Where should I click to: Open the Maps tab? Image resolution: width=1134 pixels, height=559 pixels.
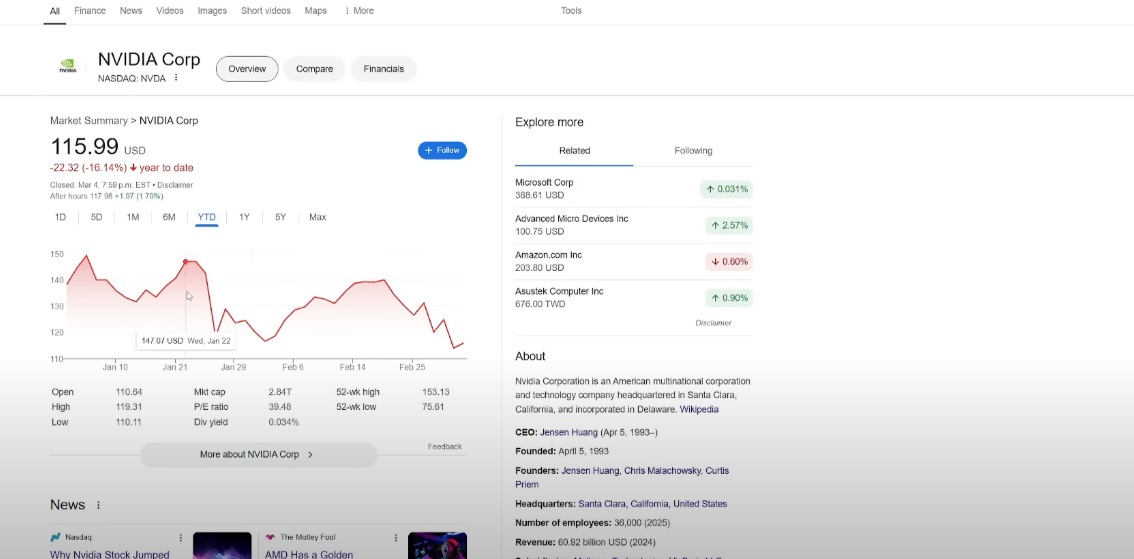click(315, 11)
